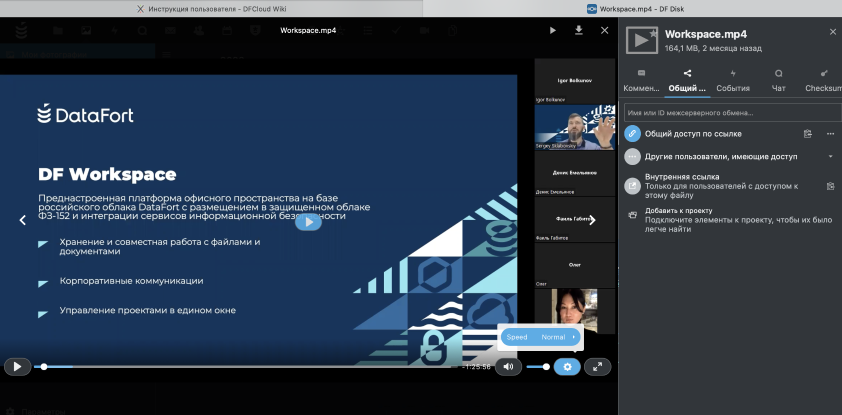
Task: Click the other users round icon
Action: 633,157
